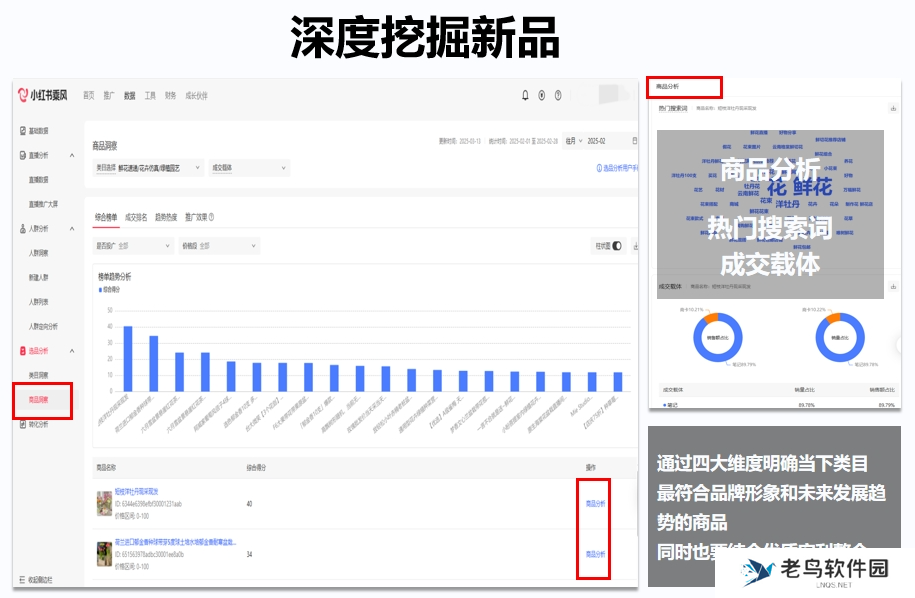Image resolution: width=915 pixels, height=598 pixels.
Task: Open 财务 in top navigation
Action: pyautogui.click(x=170, y=95)
